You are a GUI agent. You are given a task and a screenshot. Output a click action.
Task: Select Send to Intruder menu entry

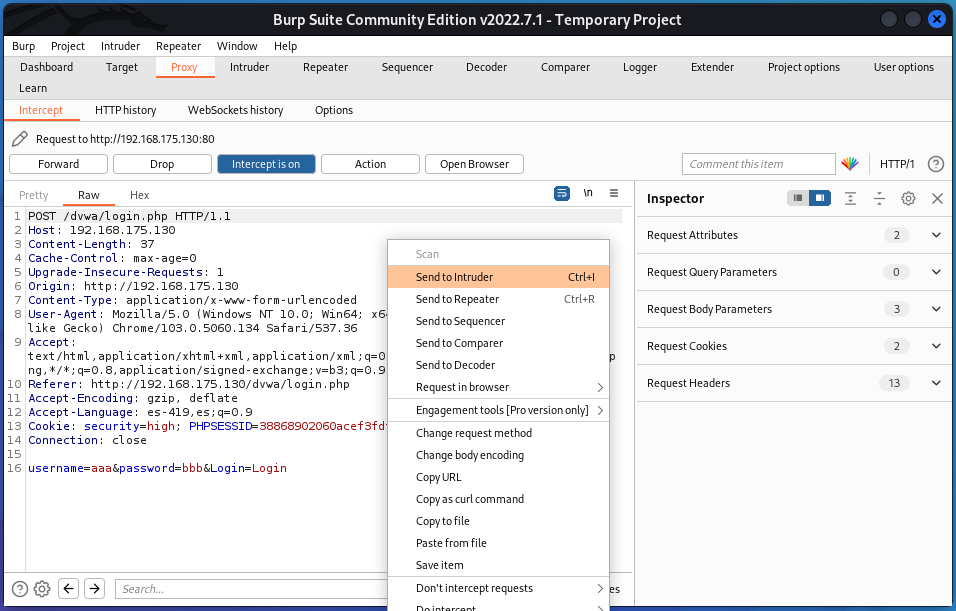pyautogui.click(x=498, y=277)
